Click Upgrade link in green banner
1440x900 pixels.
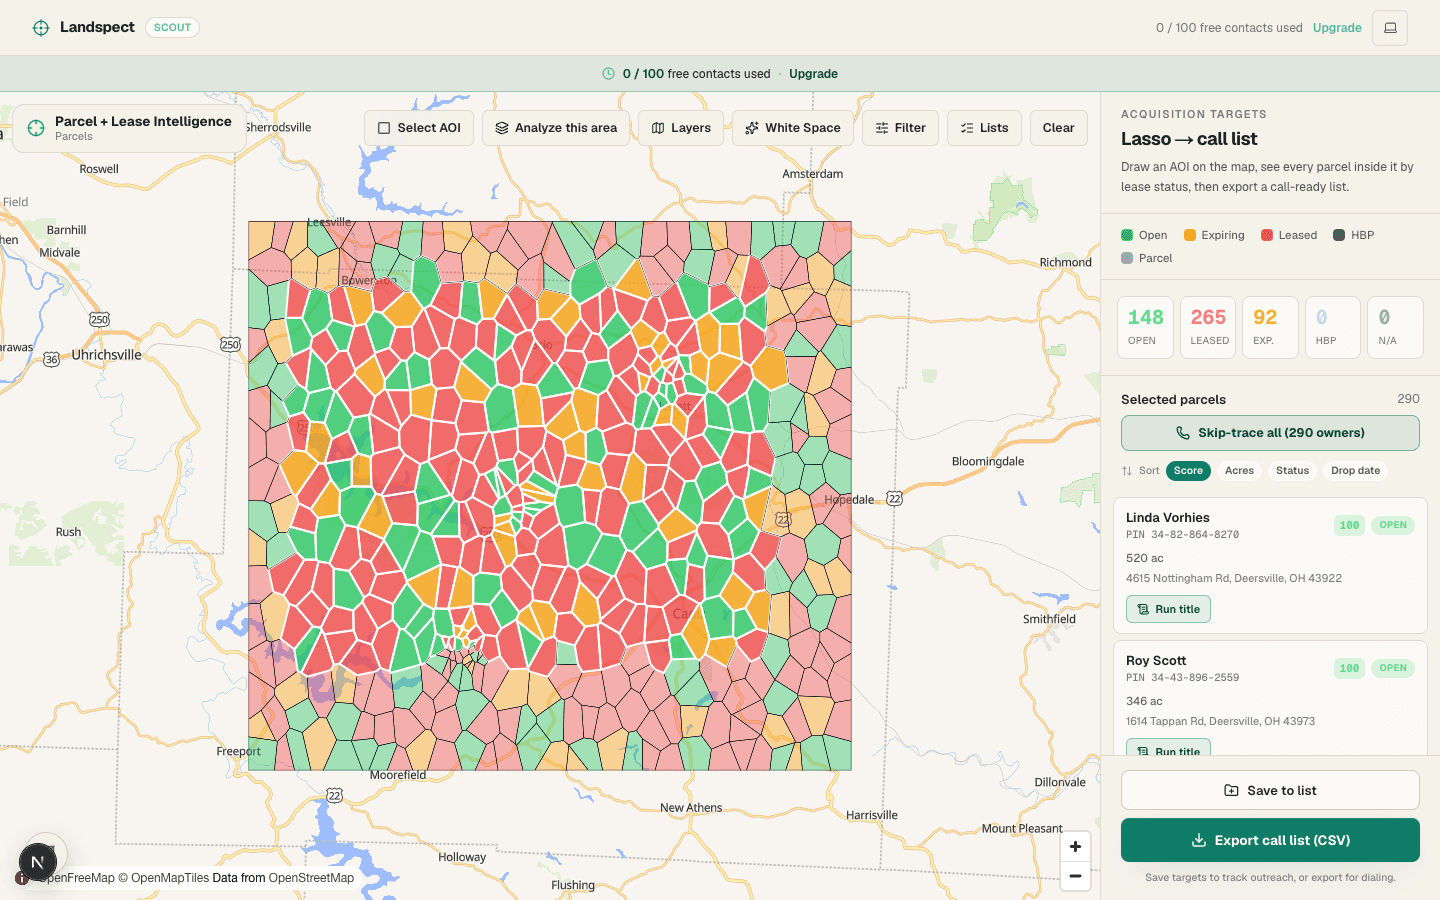813,74
